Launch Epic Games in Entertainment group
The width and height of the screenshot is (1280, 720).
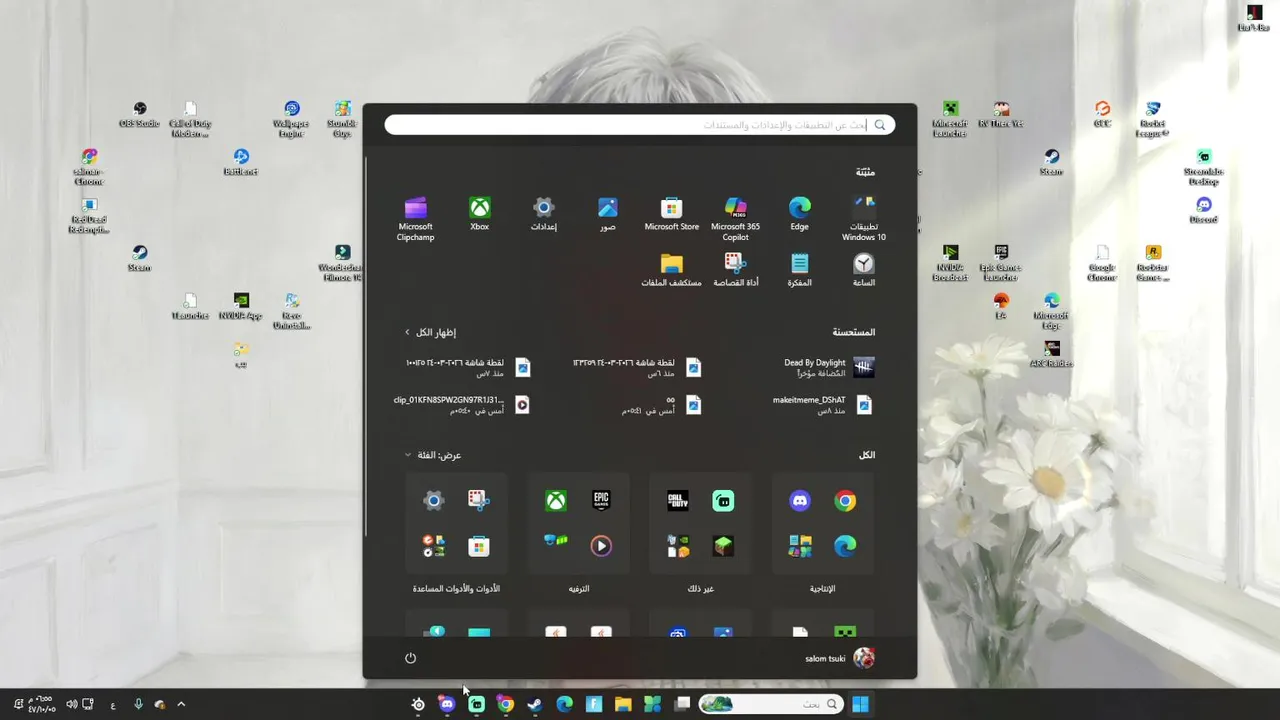[601, 501]
